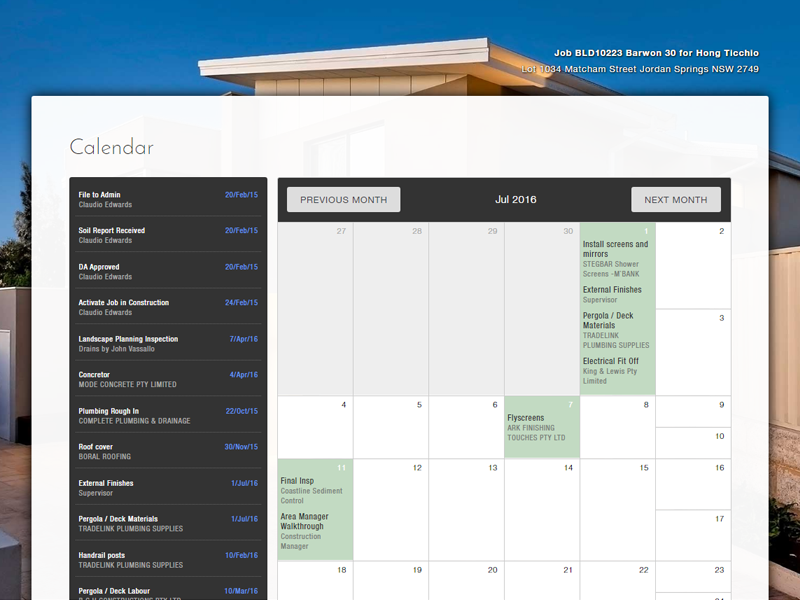The image size is (800, 600).
Task: Select calendar day 23
Action: click(x=693, y=577)
